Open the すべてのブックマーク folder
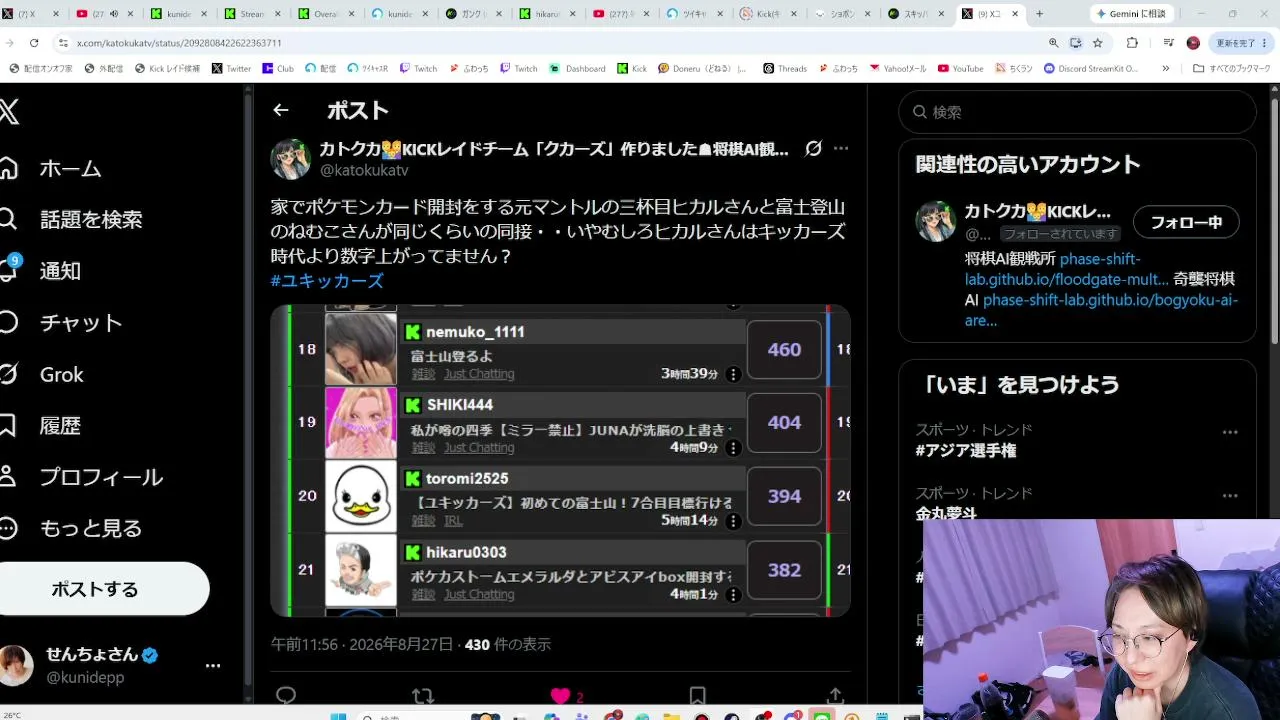 click(x=1232, y=69)
